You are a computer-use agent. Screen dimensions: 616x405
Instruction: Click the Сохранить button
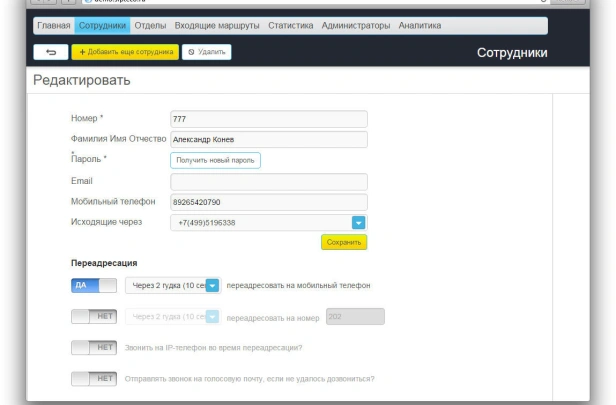point(344,242)
